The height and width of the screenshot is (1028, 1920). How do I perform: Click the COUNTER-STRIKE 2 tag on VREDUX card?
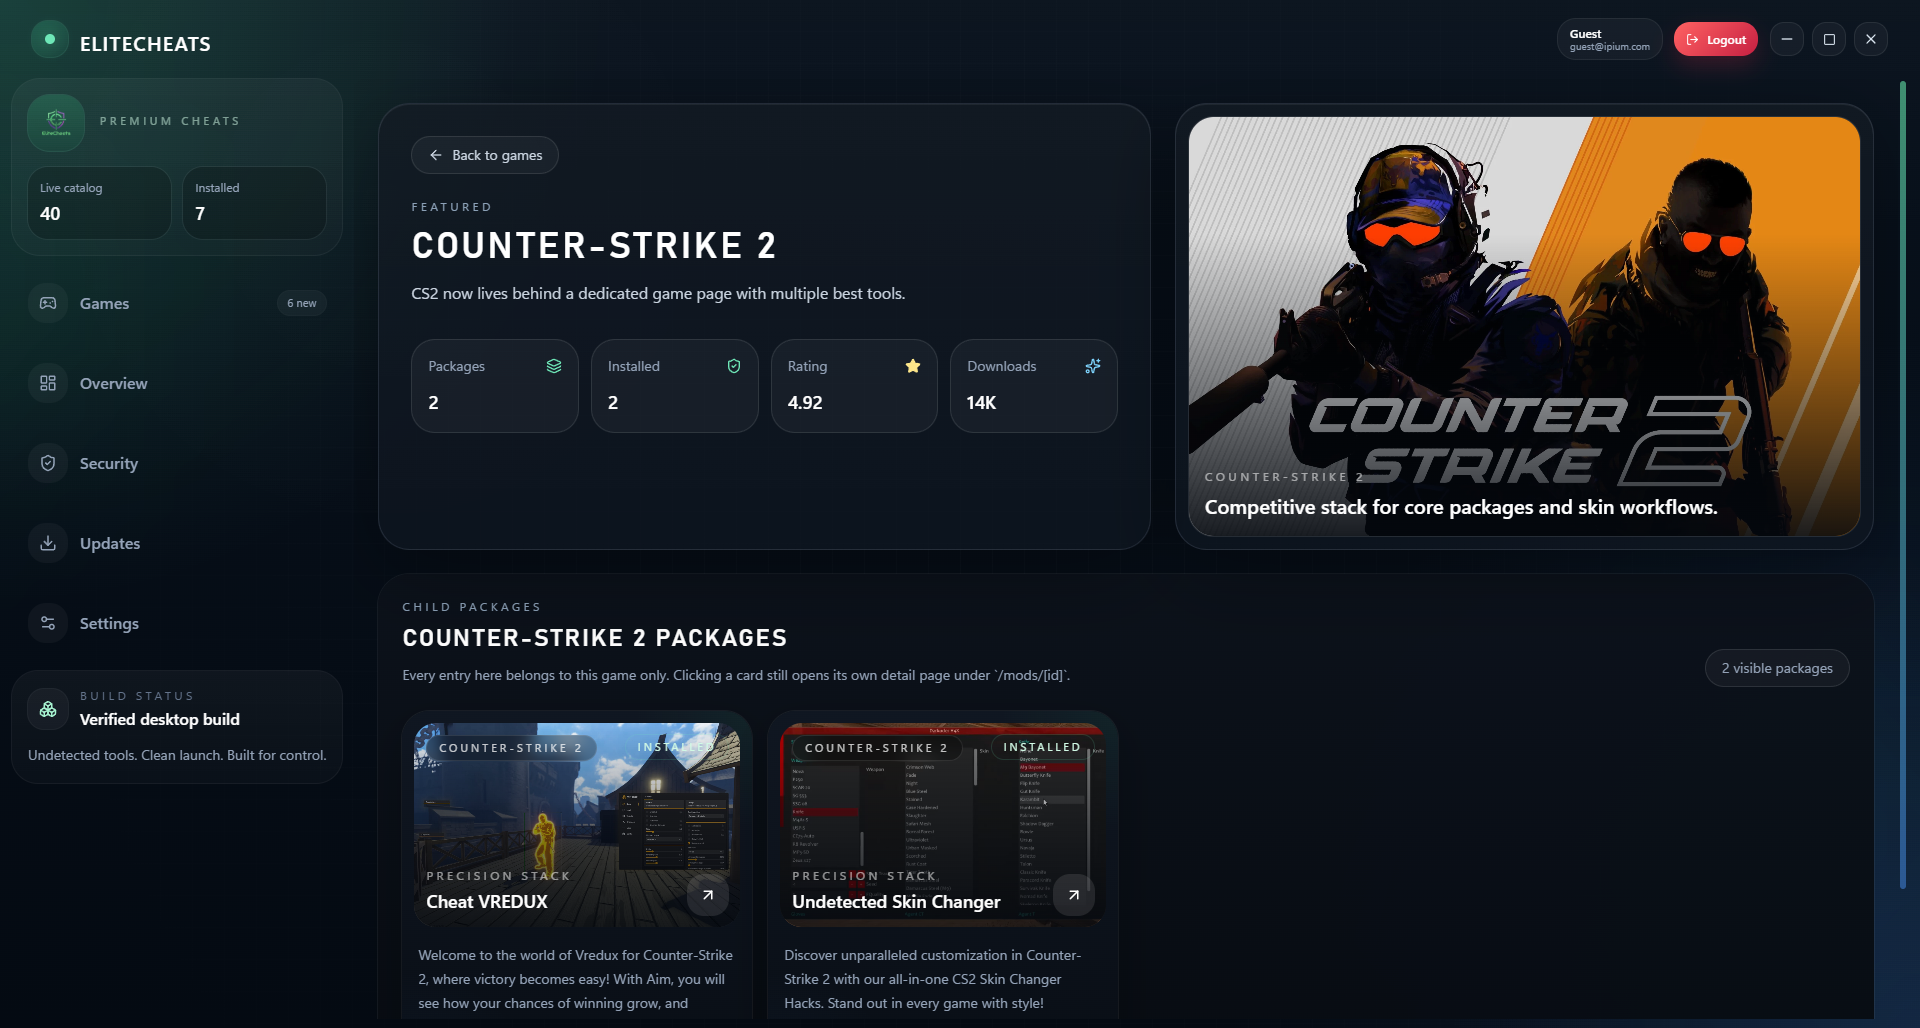pos(510,748)
